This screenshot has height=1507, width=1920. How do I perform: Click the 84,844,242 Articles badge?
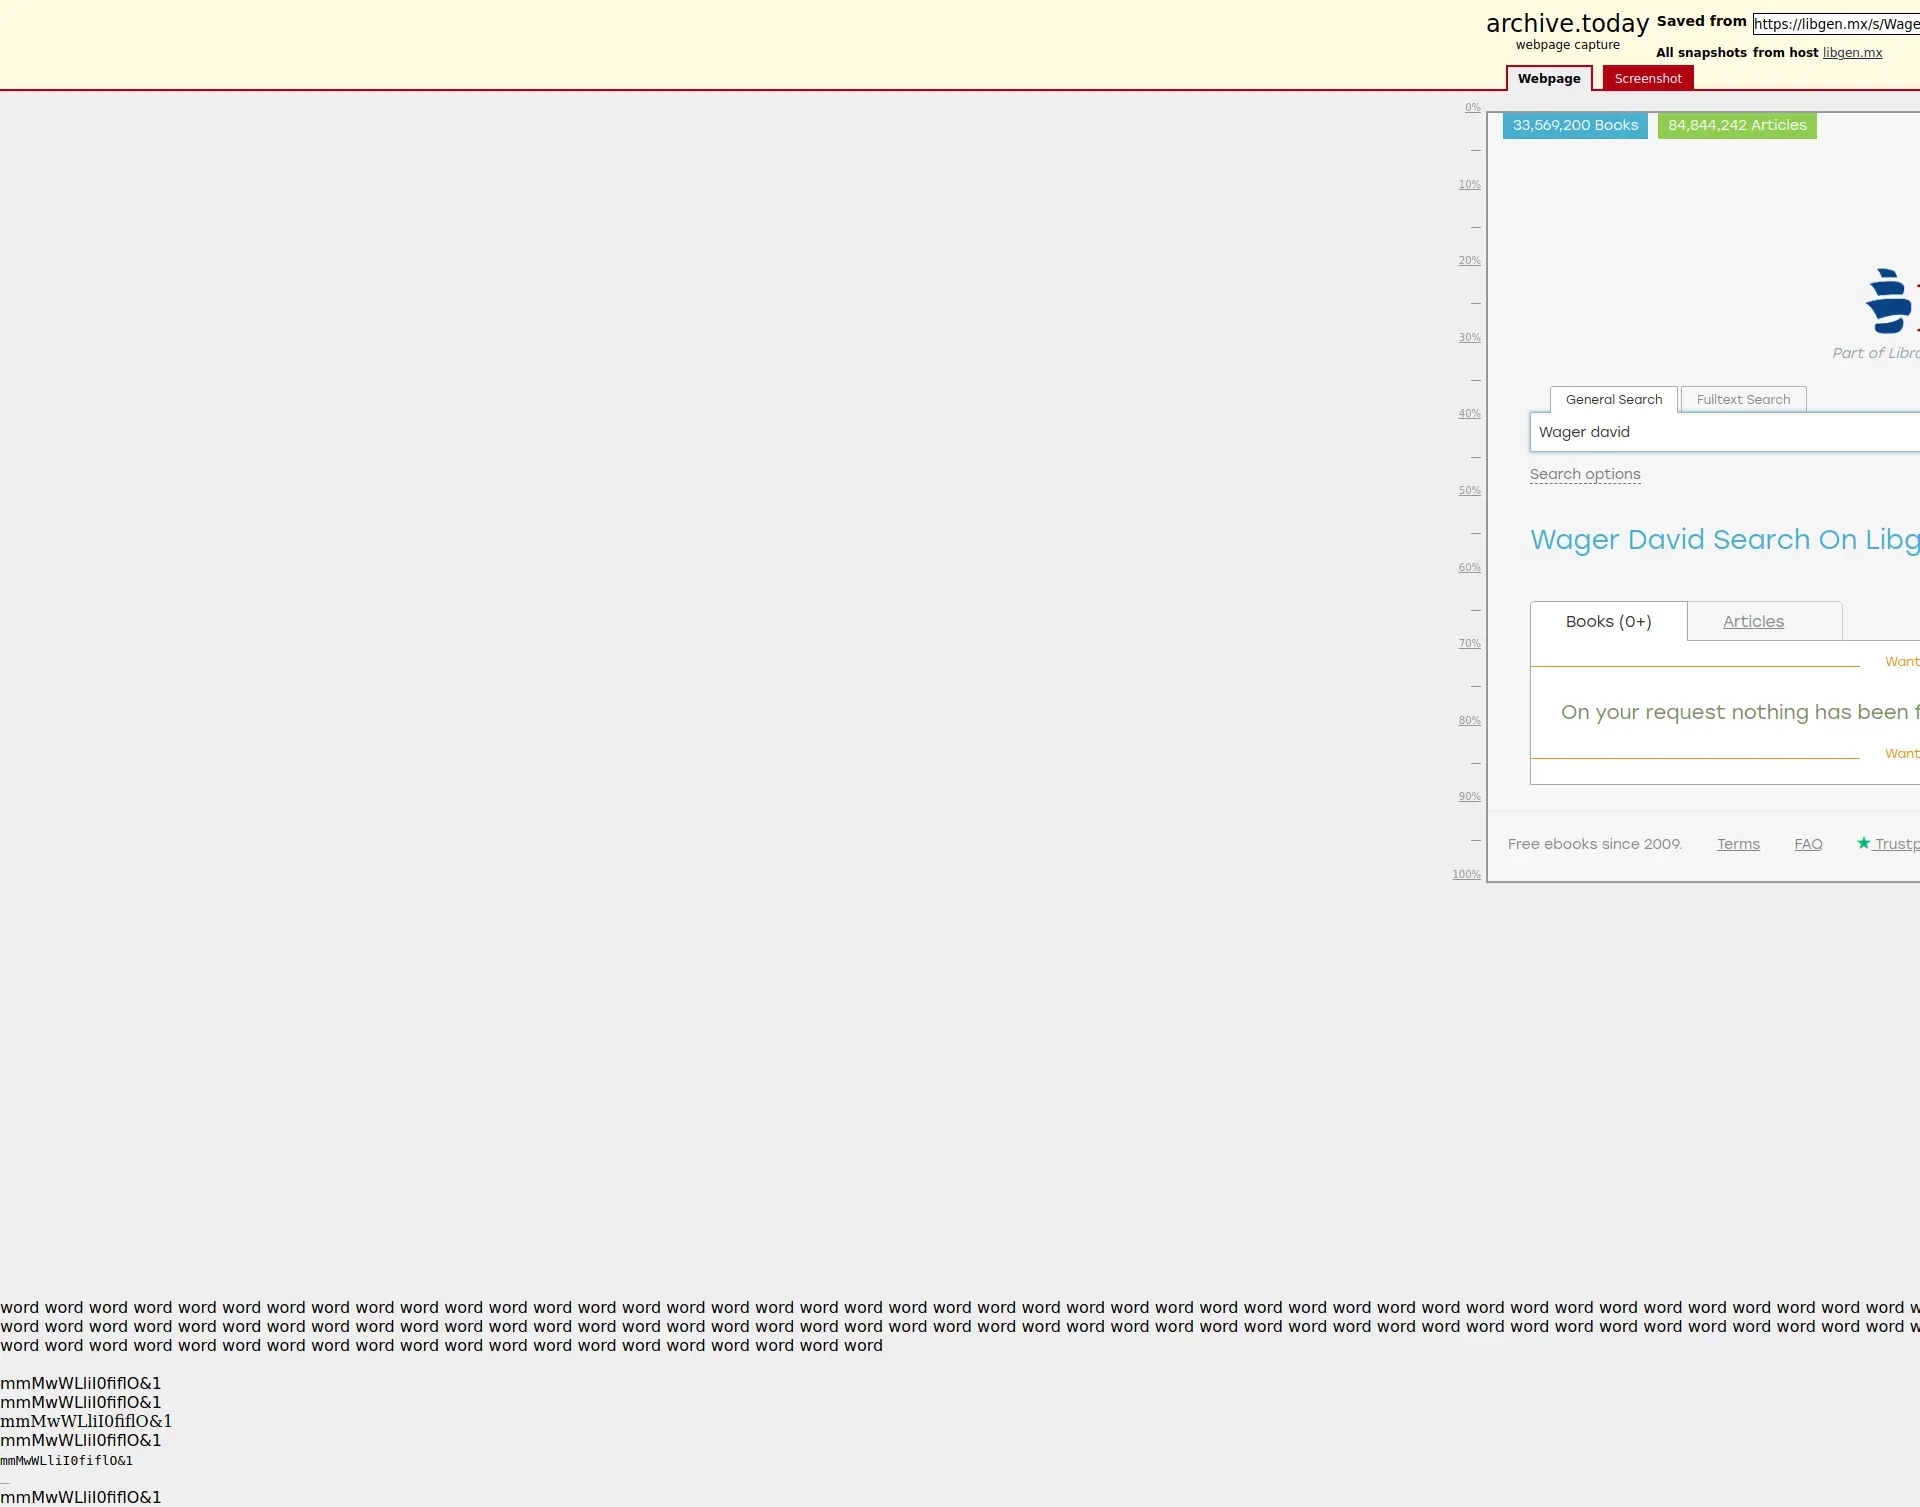click(x=1736, y=126)
